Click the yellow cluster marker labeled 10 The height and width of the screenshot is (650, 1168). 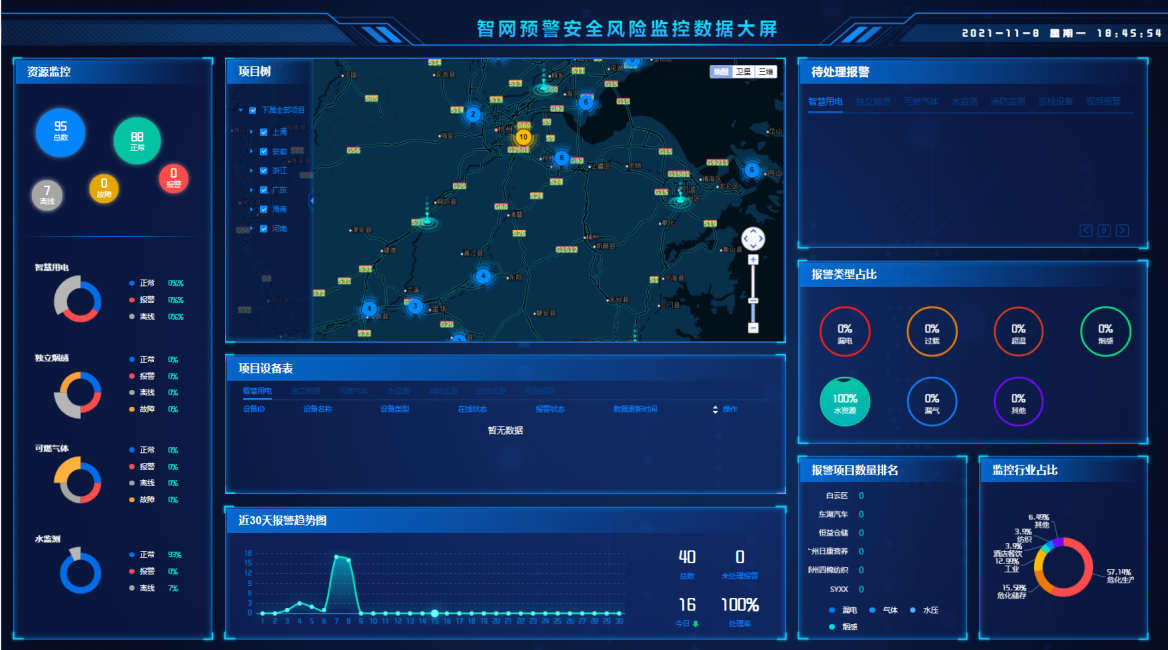coord(523,137)
